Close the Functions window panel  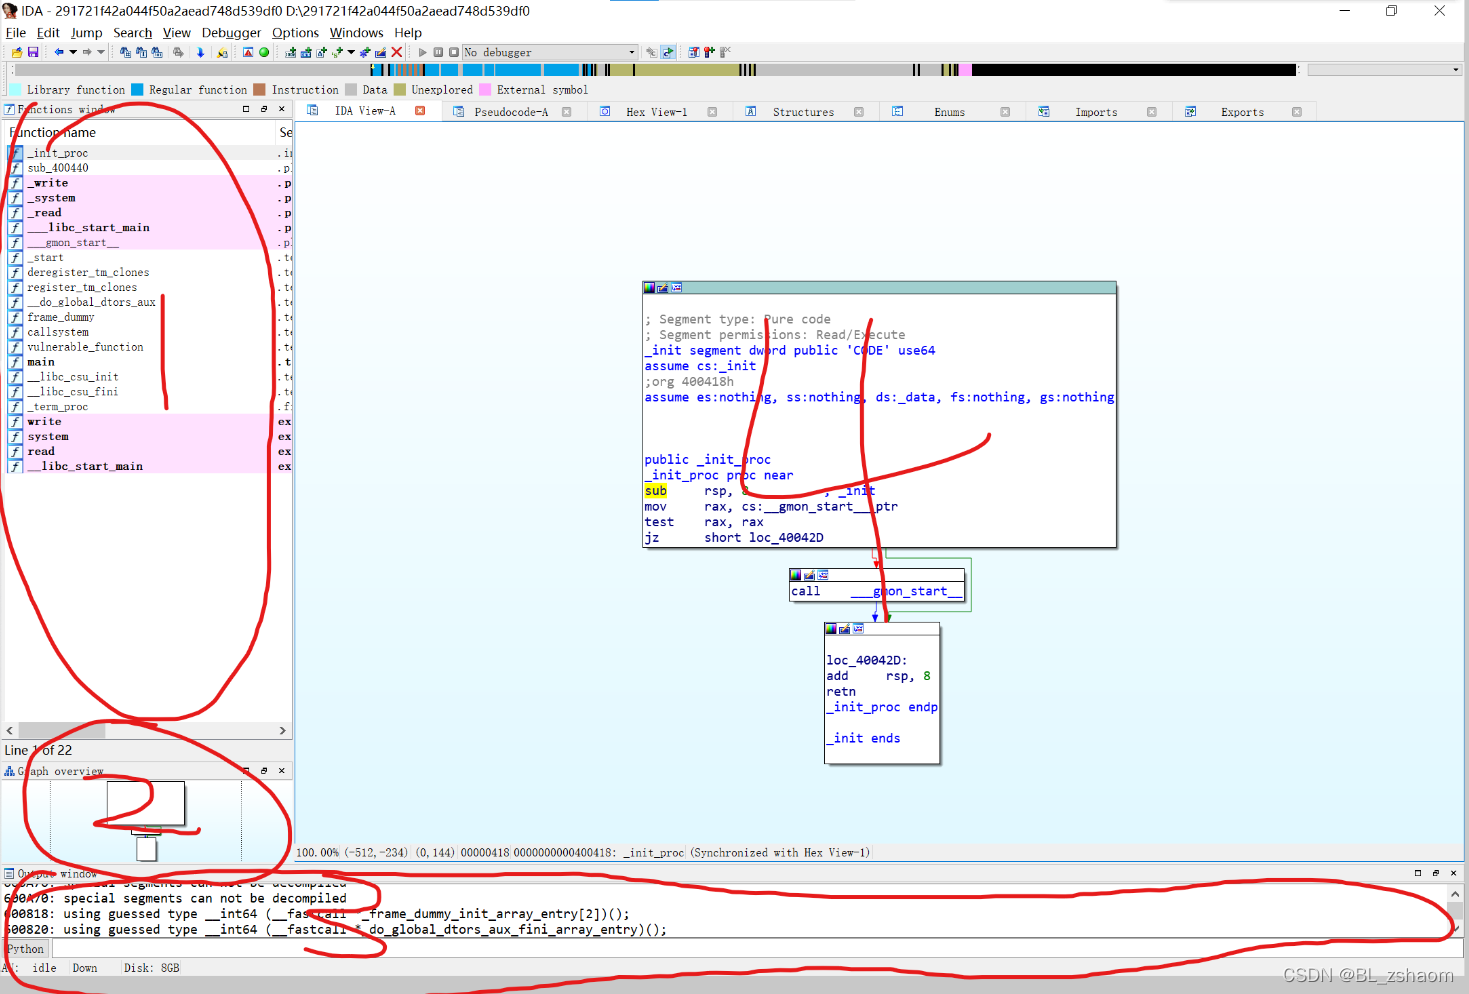(x=281, y=109)
